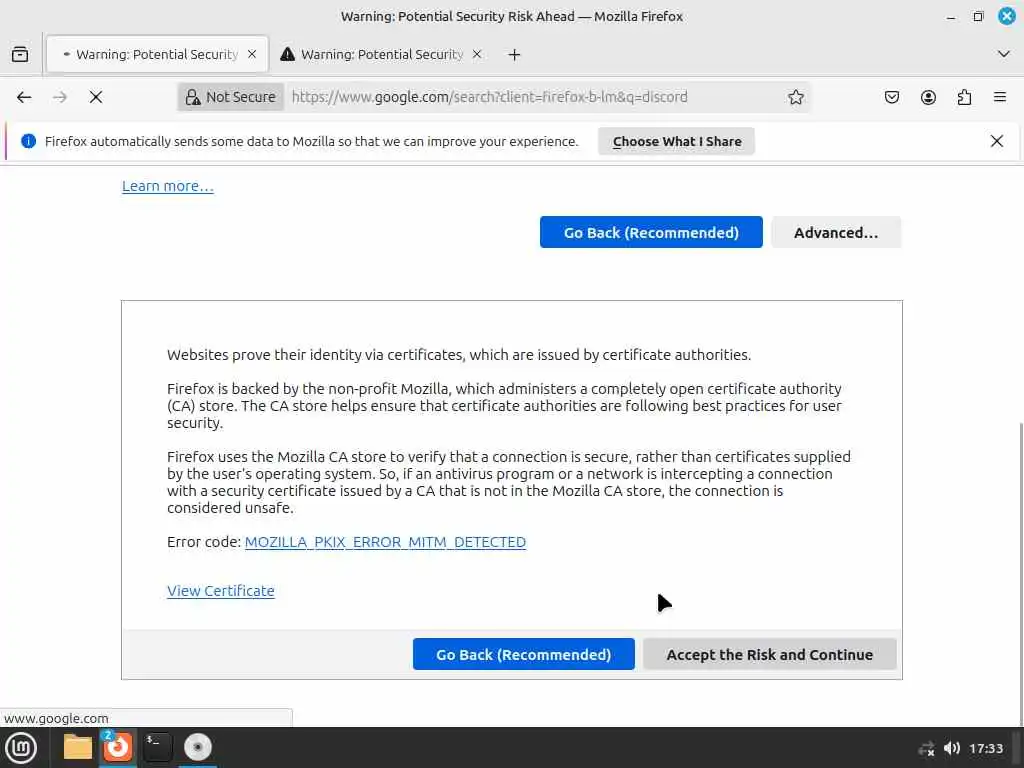Click the lower Go Back (Recommended) button
1024x768 pixels.
click(x=524, y=654)
